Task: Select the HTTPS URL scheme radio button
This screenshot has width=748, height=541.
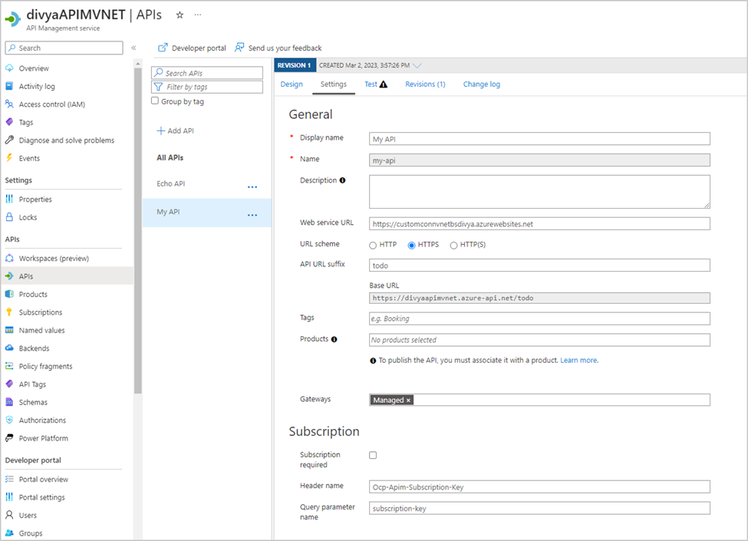Action: 412,245
